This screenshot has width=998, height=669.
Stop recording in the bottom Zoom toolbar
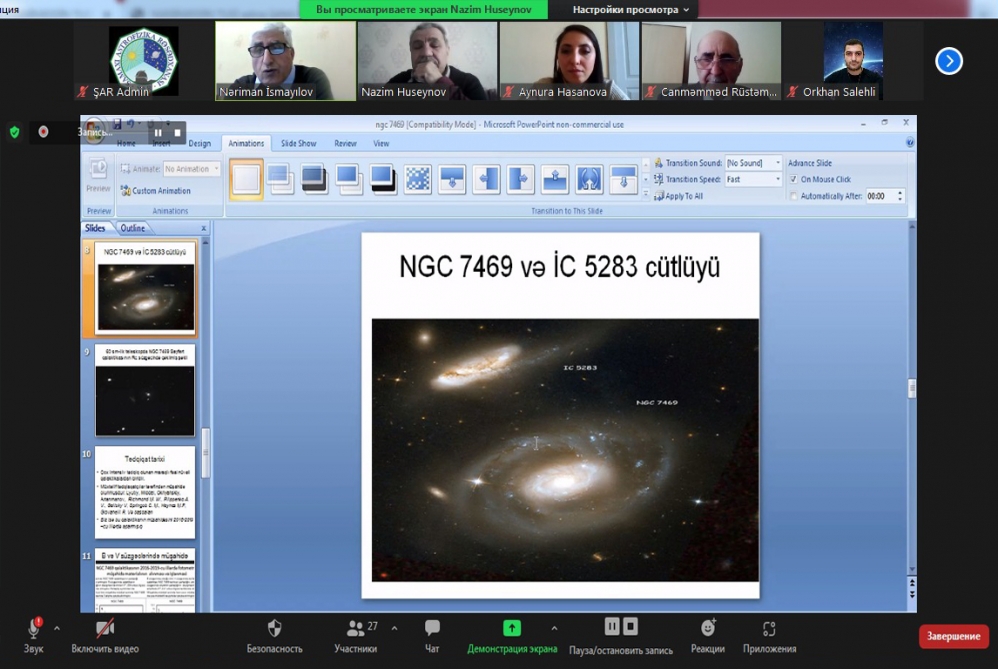tap(630, 627)
